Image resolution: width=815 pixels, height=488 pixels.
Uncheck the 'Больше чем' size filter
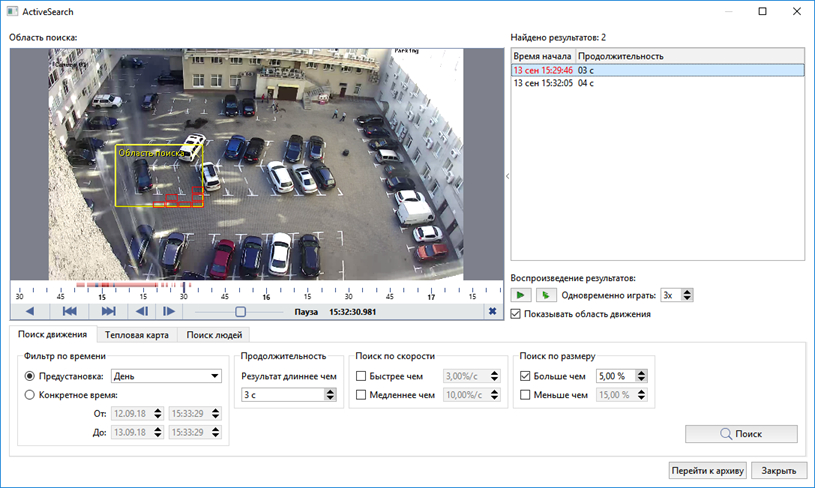tap(526, 376)
